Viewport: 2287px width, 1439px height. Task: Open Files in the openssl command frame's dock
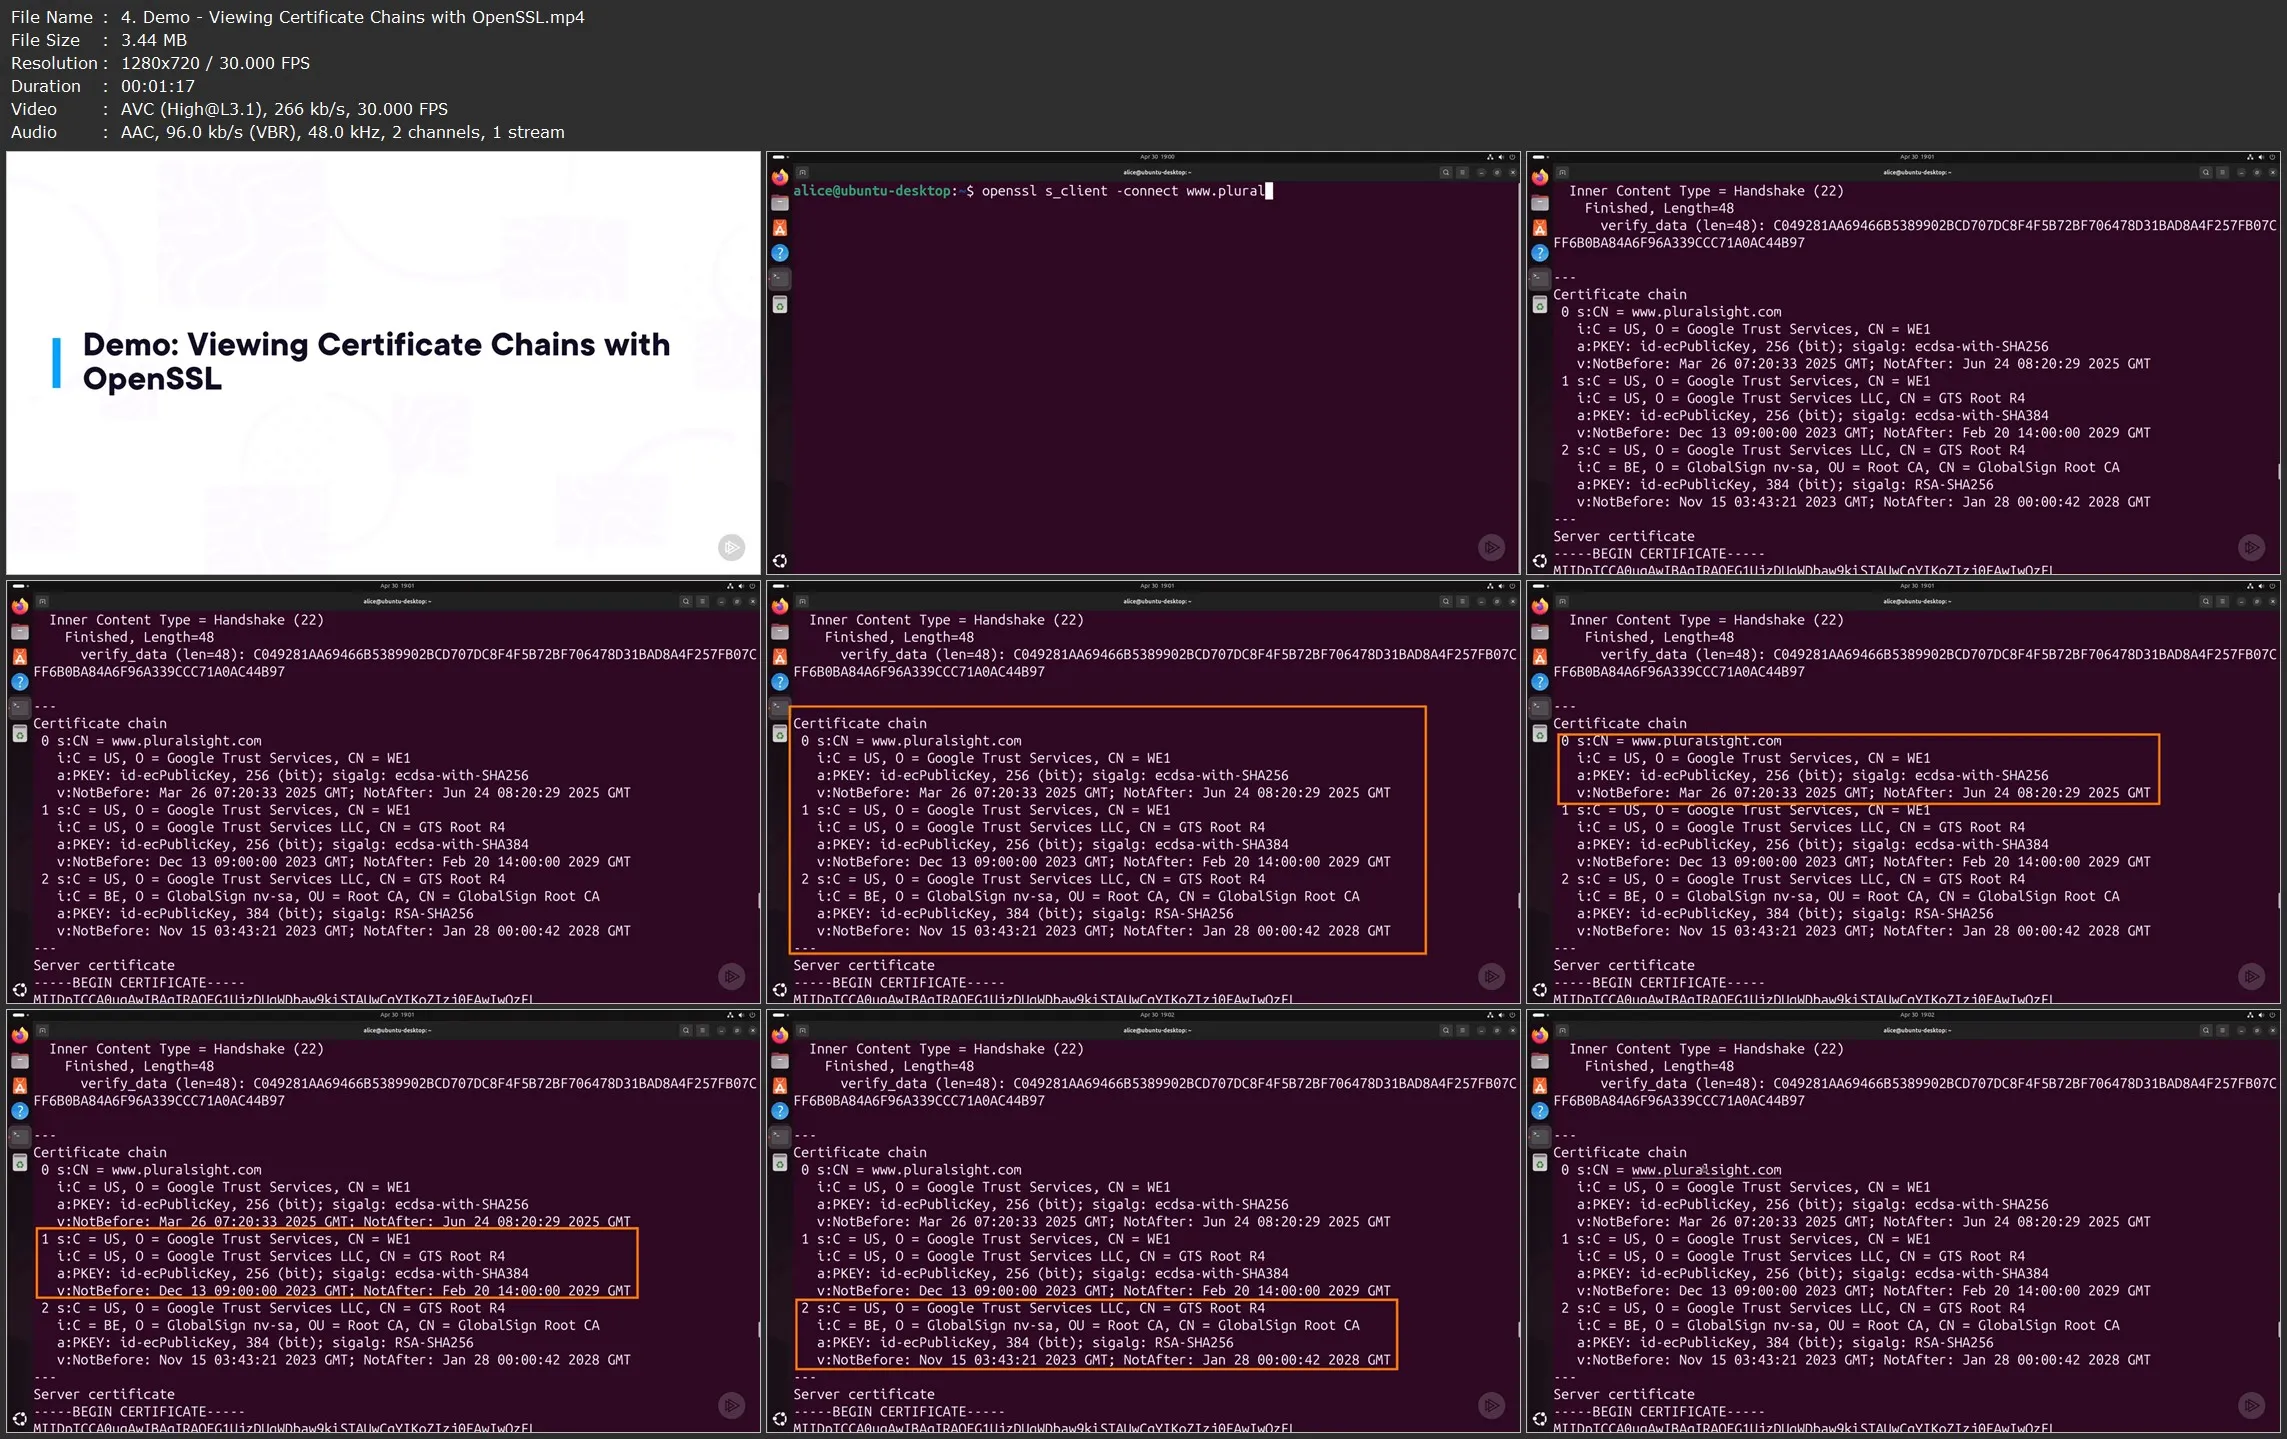click(780, 203)
